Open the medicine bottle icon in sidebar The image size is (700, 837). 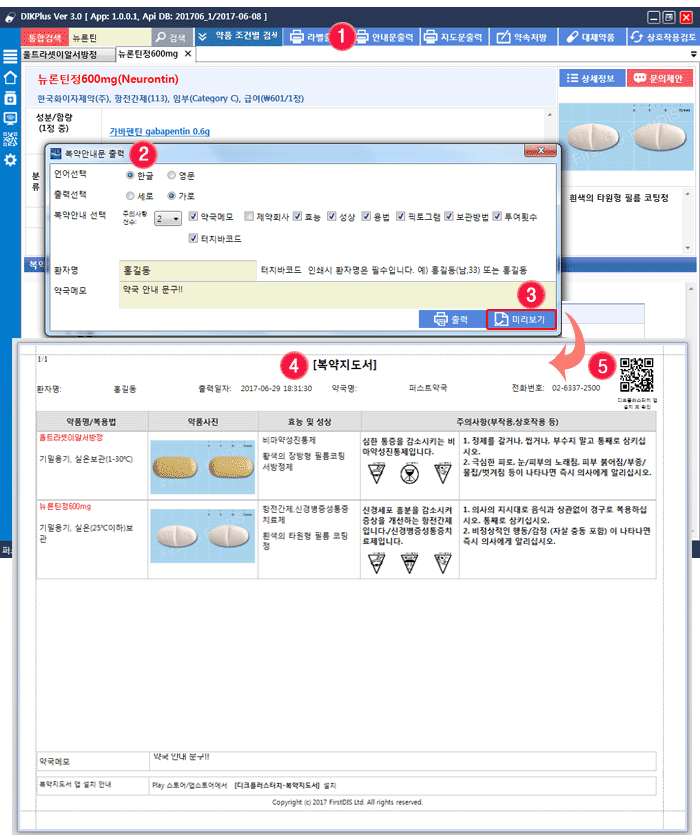tap(10, 98)
